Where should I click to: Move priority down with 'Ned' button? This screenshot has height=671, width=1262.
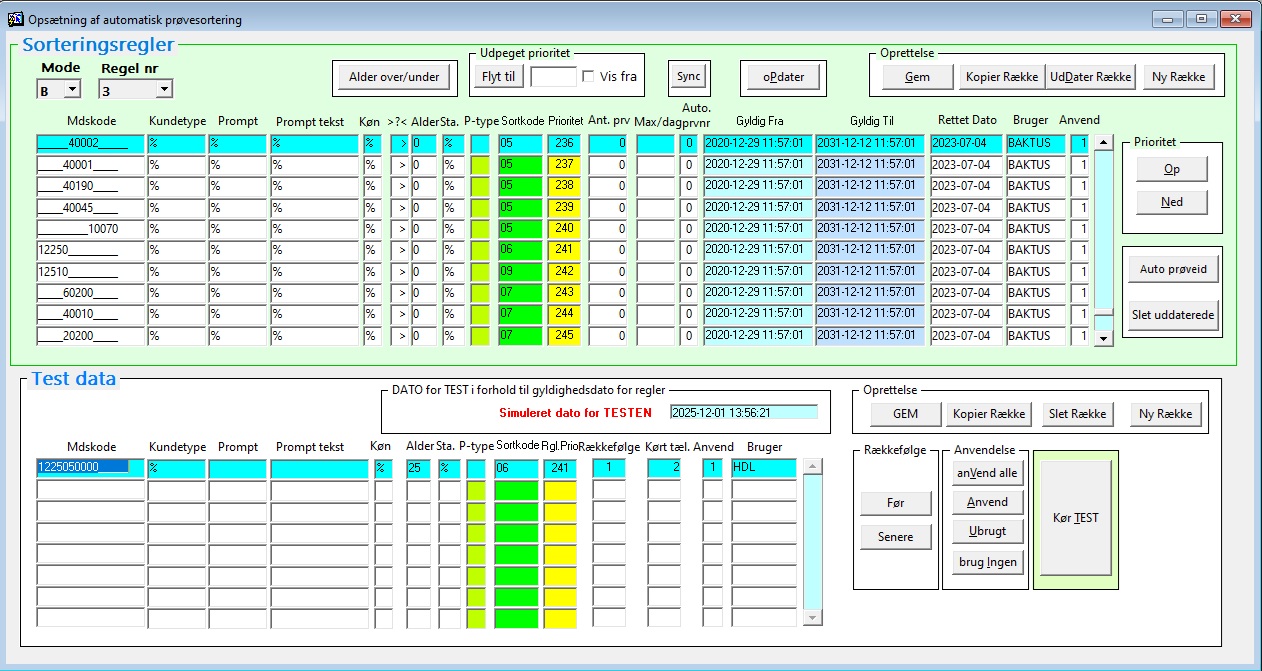1171,202
